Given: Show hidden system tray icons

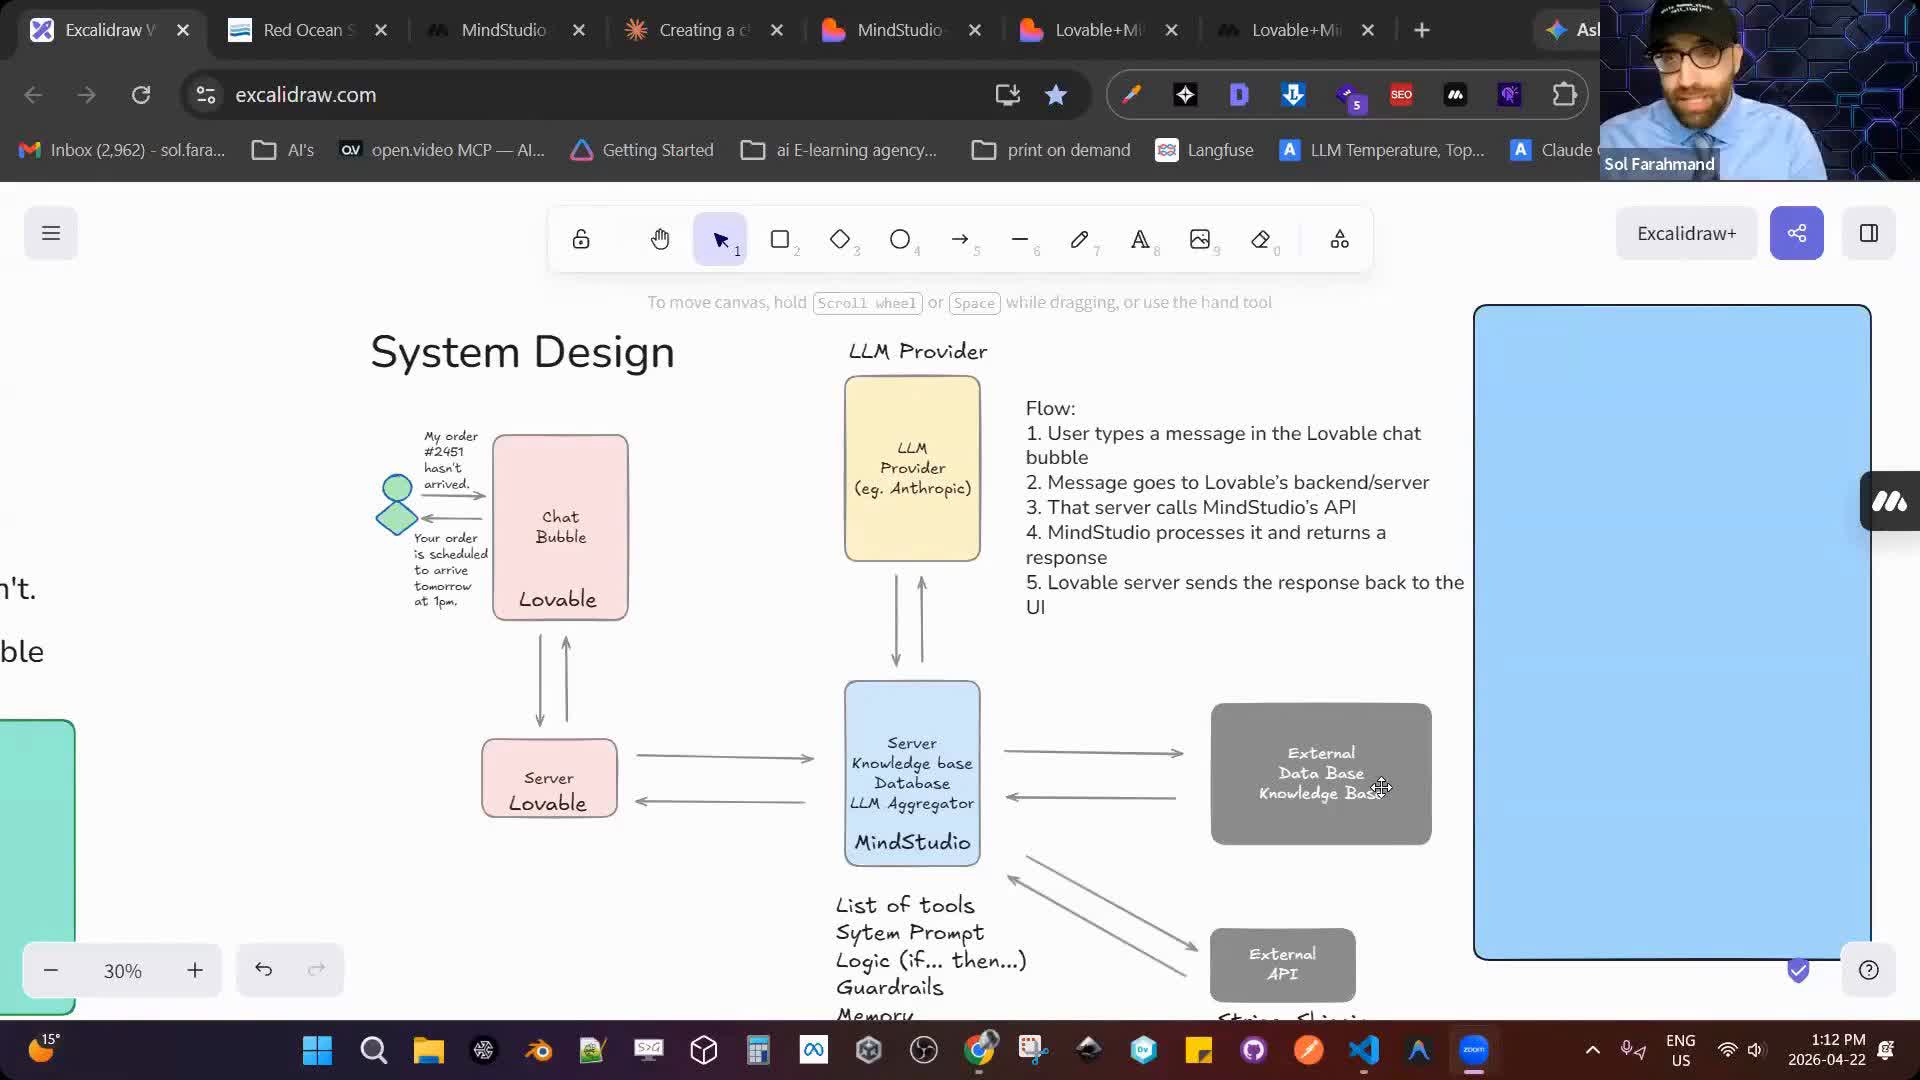Looking at the screenshot, I should pyautogui.click(x=1593, y=1050).
